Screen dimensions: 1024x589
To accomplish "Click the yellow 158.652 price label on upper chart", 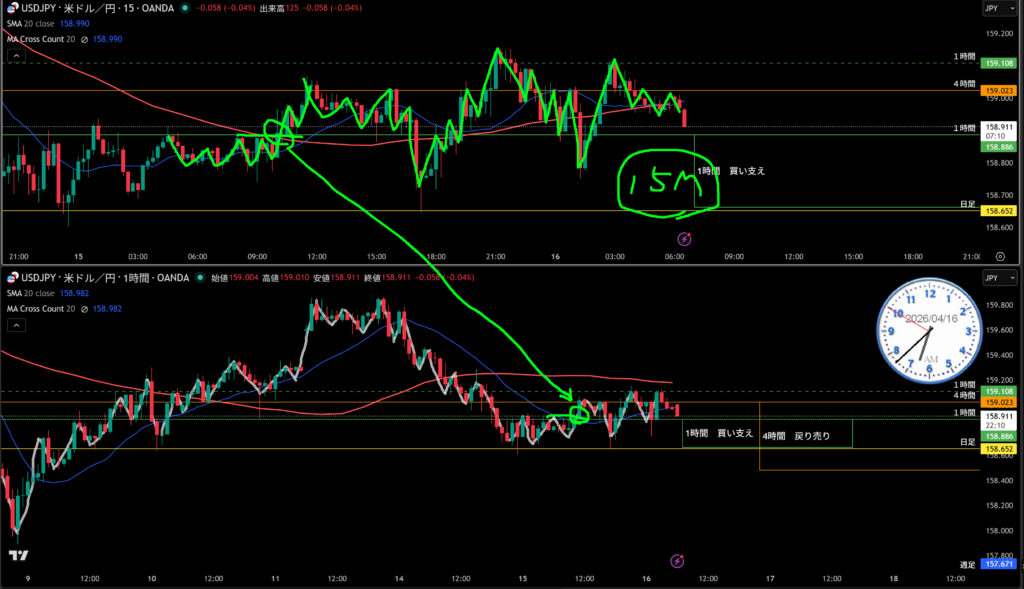I will (x=1000, y=211).
